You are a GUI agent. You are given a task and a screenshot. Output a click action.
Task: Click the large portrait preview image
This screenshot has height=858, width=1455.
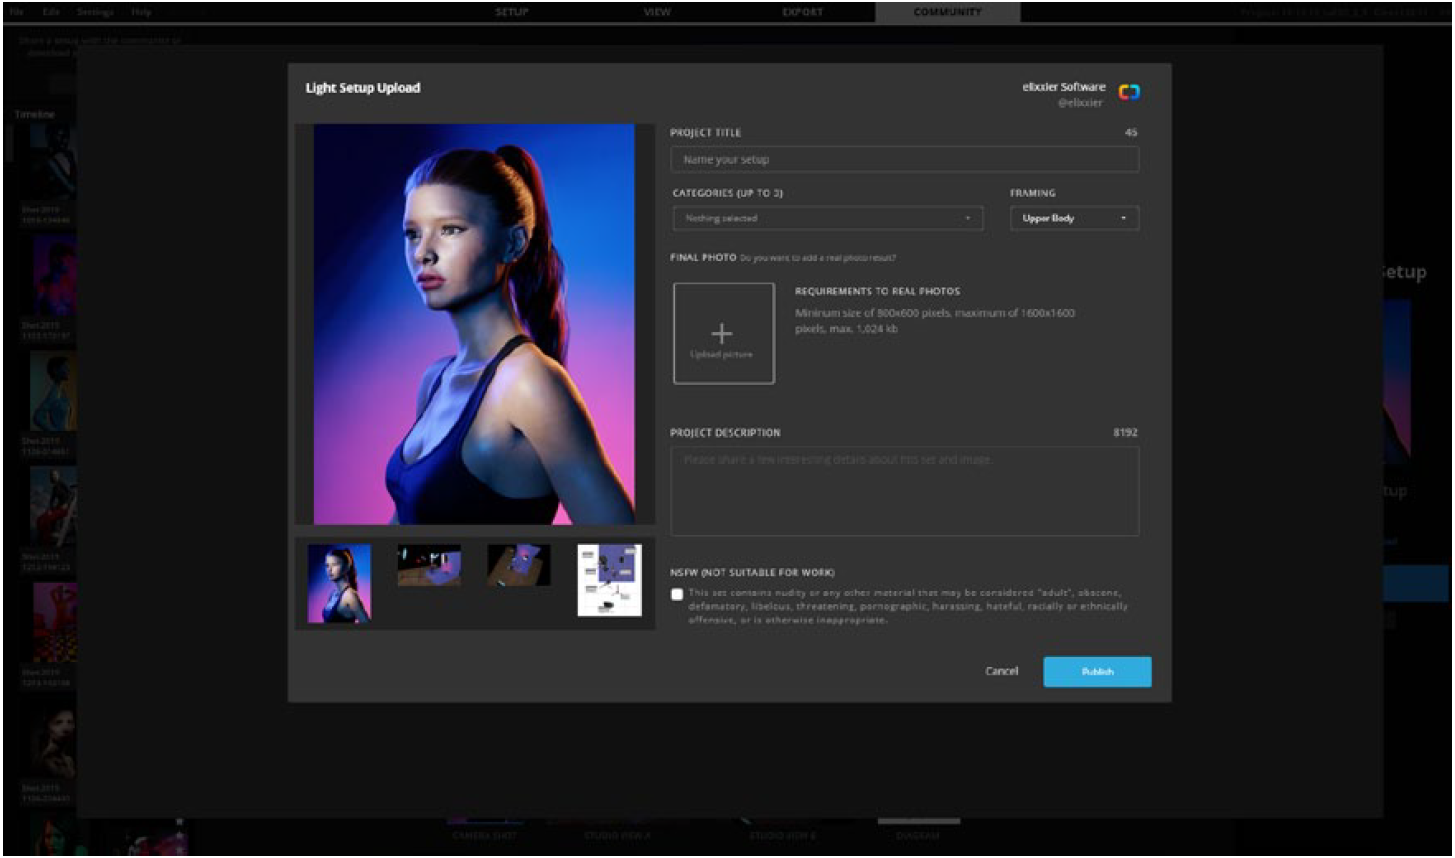pyautogui.click(x=474, y=324)
